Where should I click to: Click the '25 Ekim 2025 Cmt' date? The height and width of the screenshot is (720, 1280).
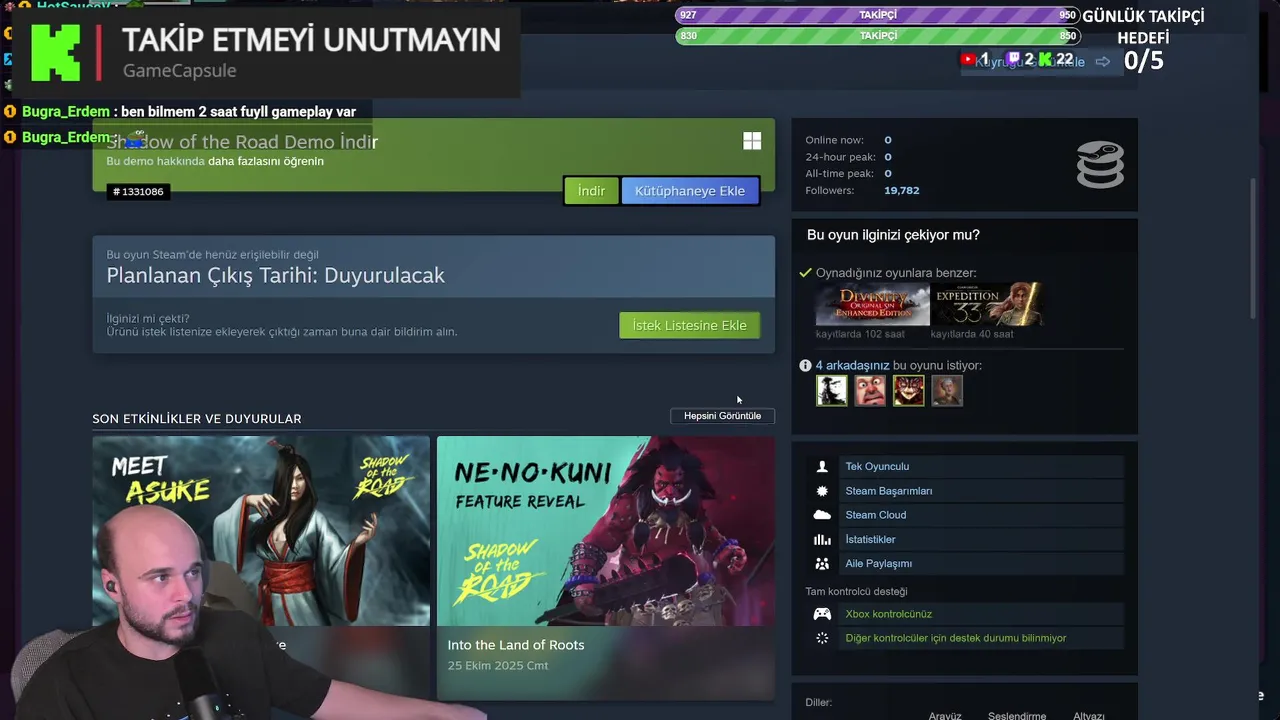point(498,666)
